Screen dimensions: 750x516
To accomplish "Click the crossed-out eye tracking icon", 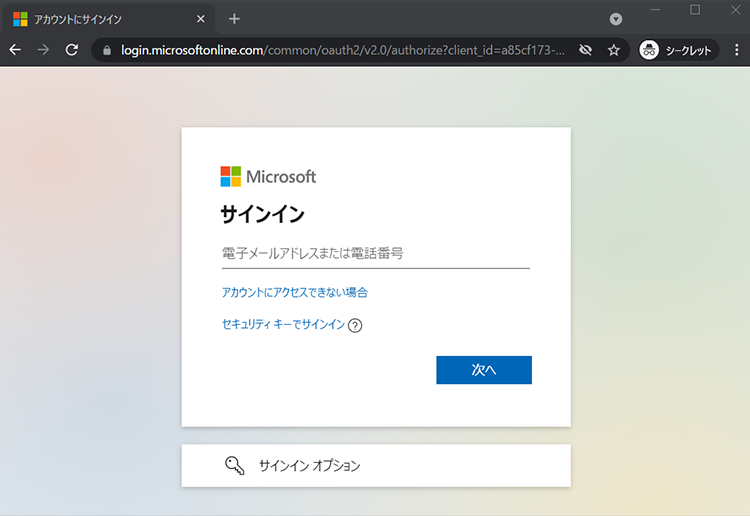I will [x=585, y=50].
